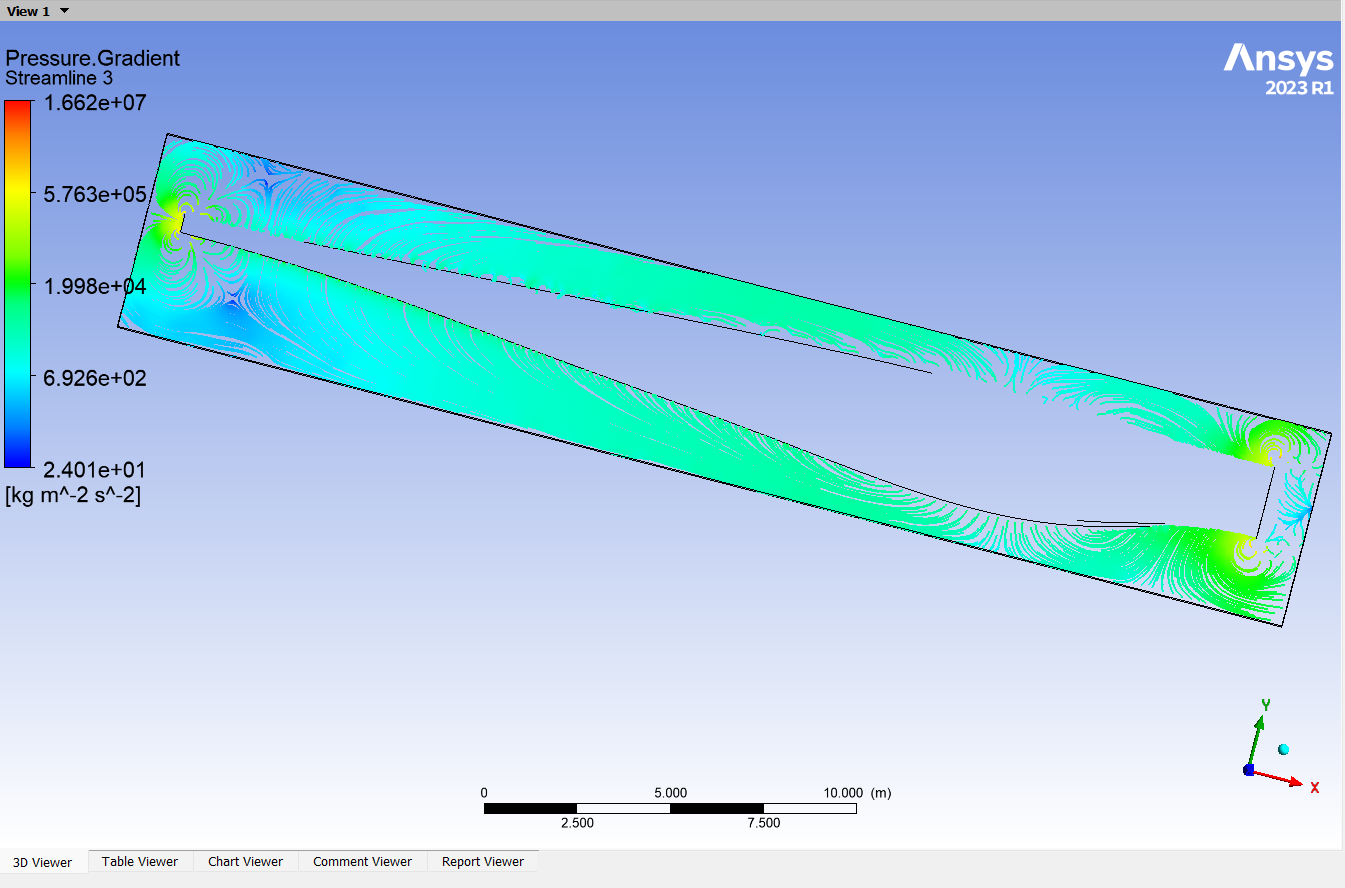
Task: Click the View 1 title label
Action: click(28, 10)
